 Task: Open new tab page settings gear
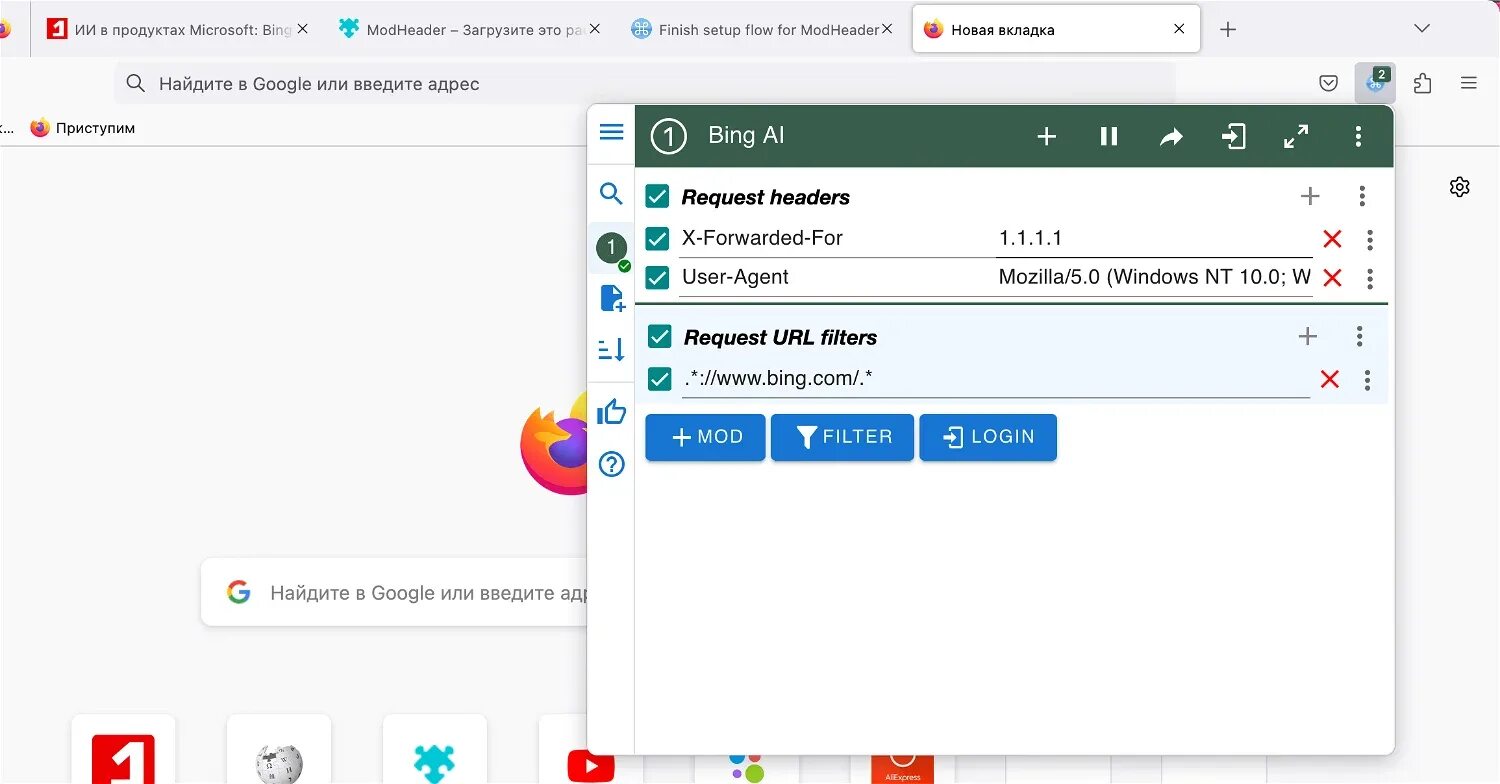tap(1460, 187)
